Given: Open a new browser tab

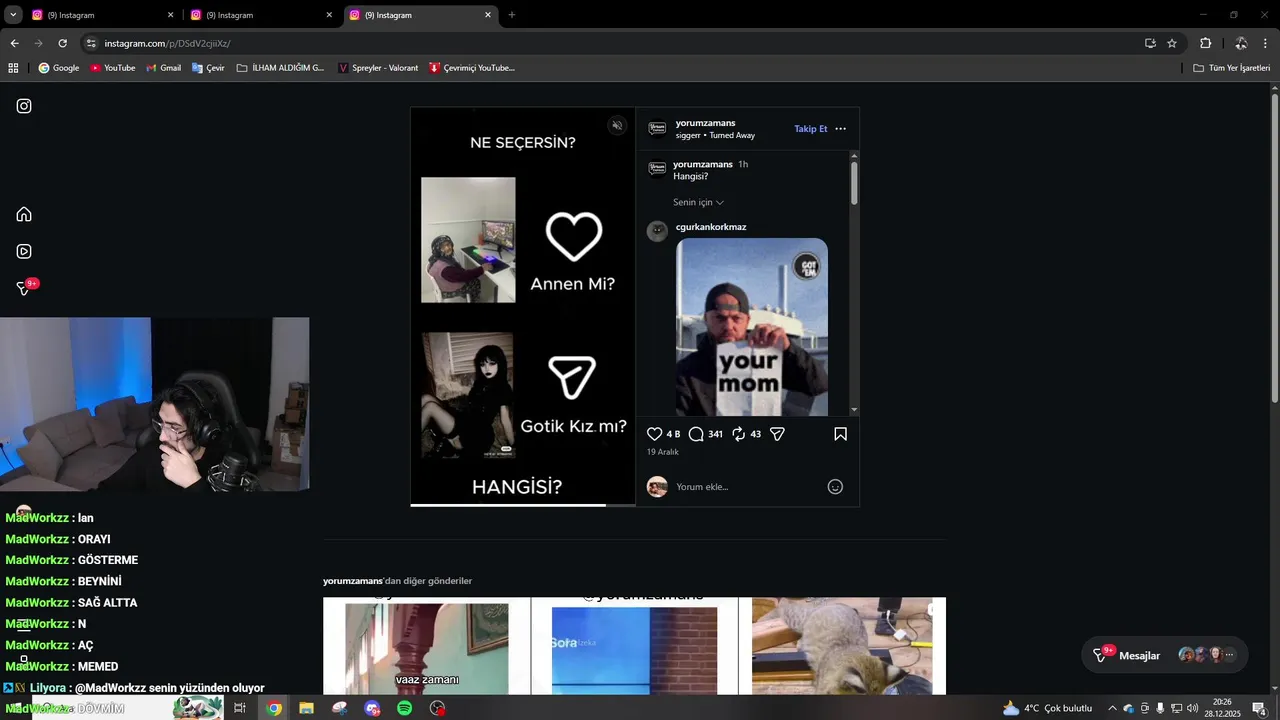Looking at the screenshot, I should click(512, 15).
